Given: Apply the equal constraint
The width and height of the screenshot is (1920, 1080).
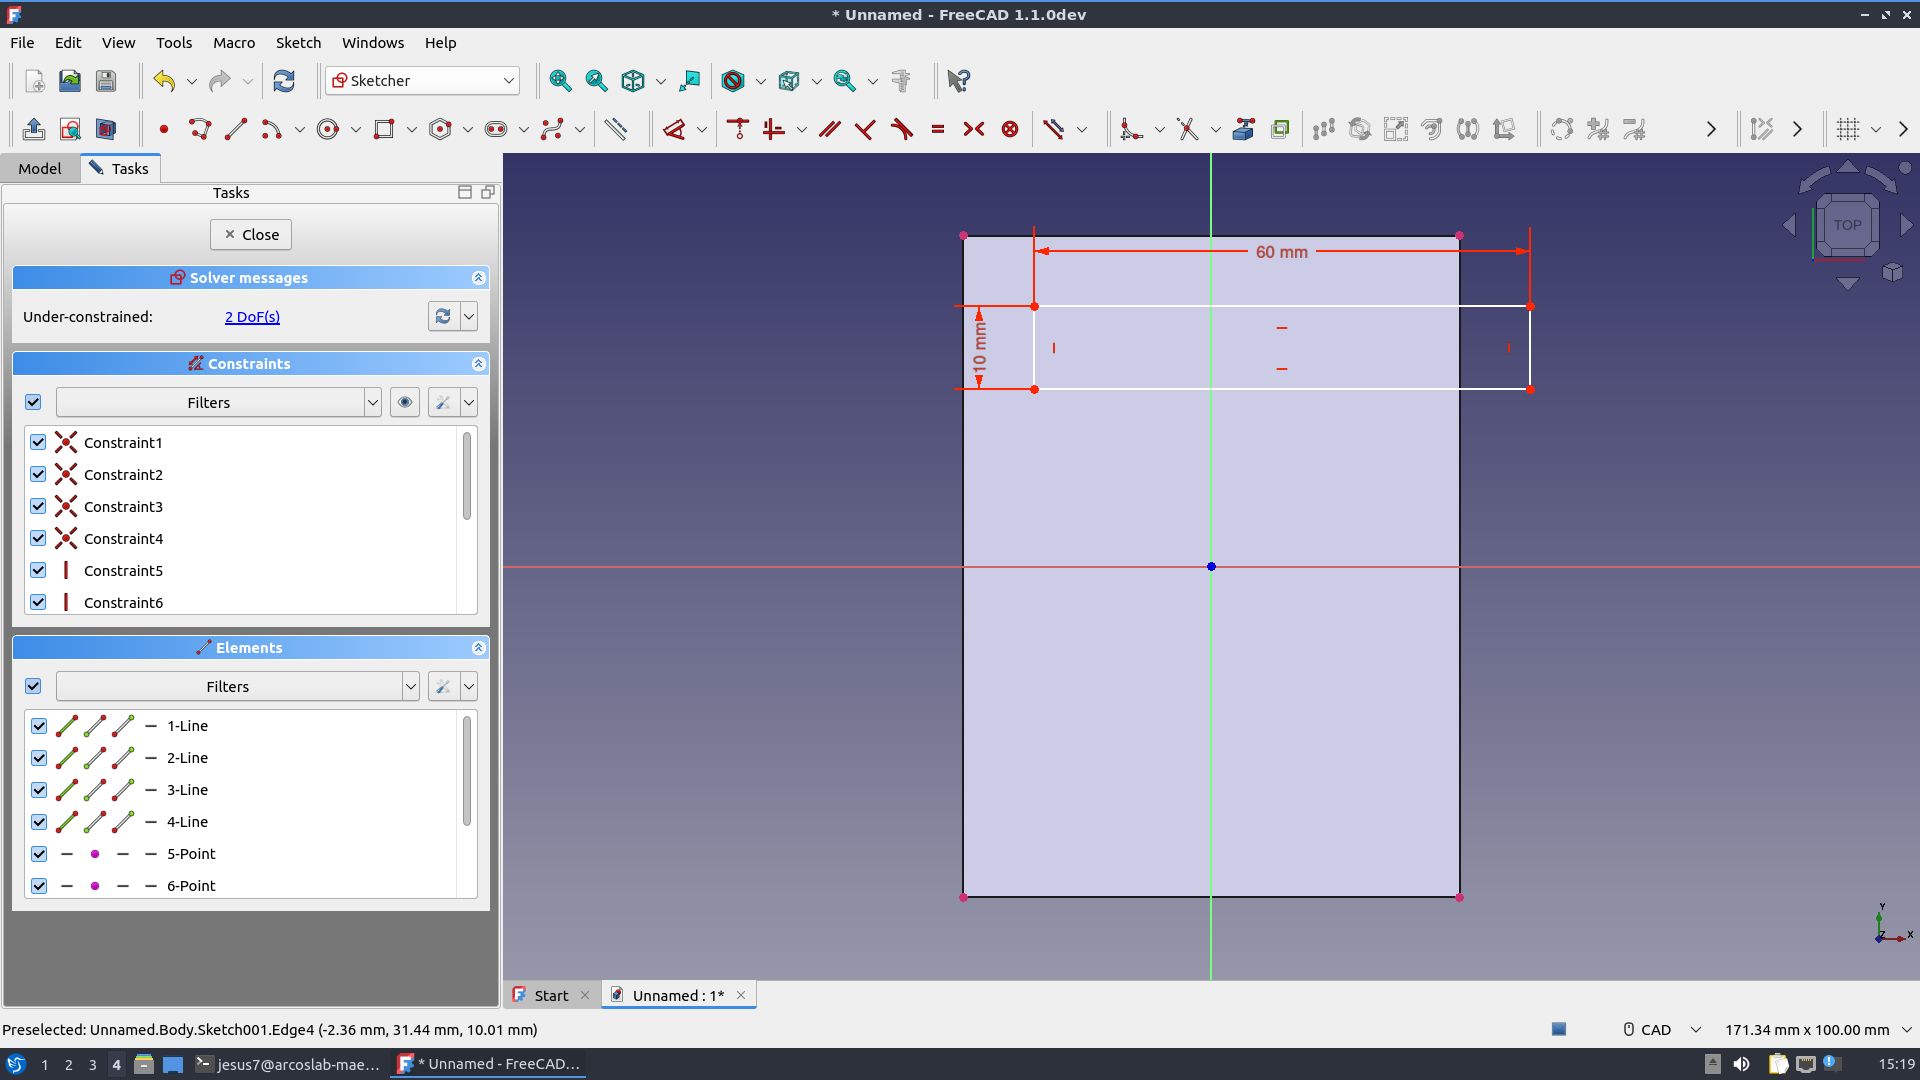Looking at the screenshot, I should tap(938, 129).
